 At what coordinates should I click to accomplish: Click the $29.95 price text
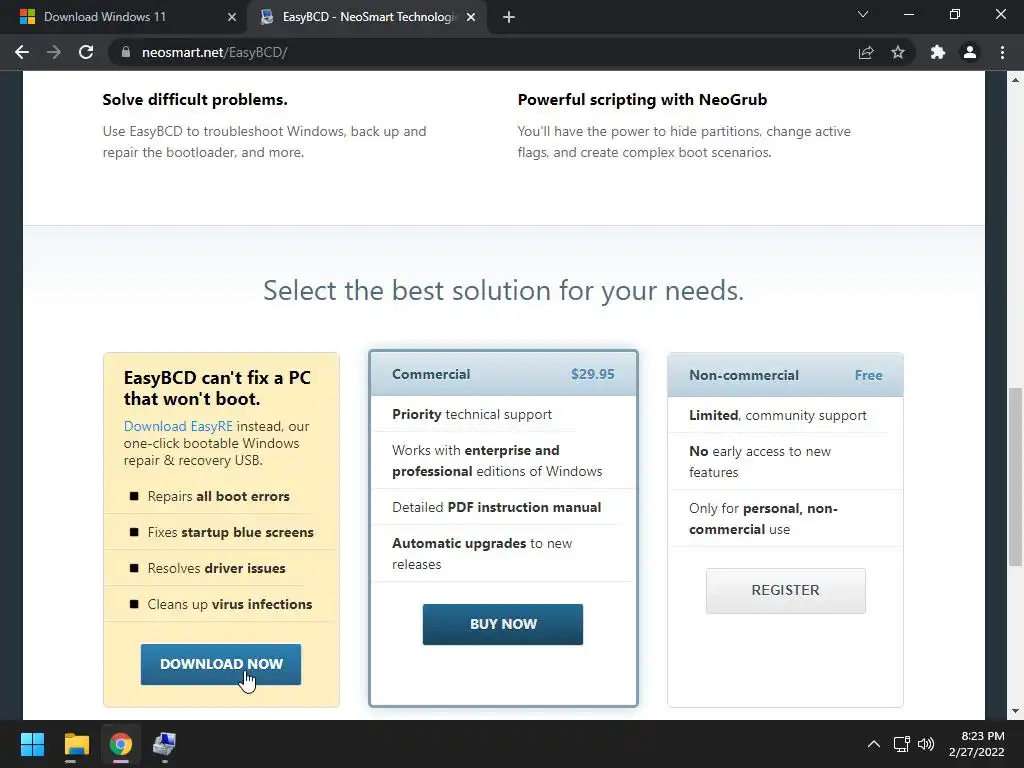click(592, 374)
